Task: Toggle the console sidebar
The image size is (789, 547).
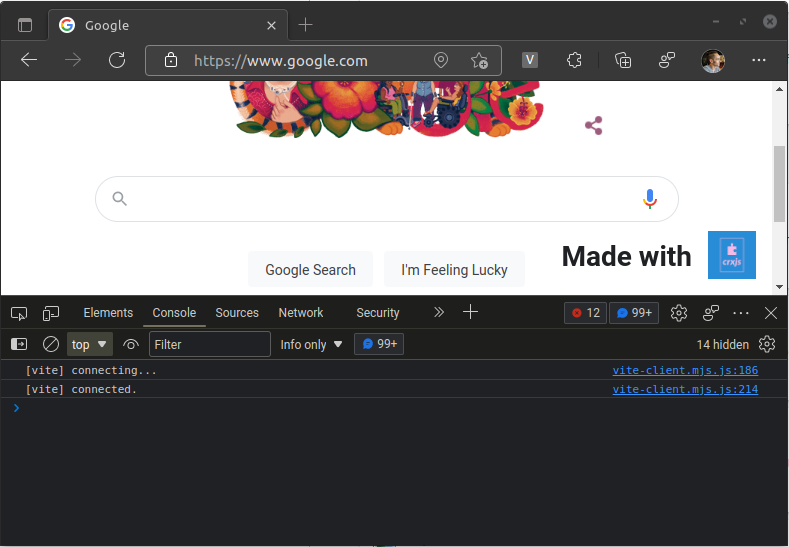Action: tap(19, 344)
